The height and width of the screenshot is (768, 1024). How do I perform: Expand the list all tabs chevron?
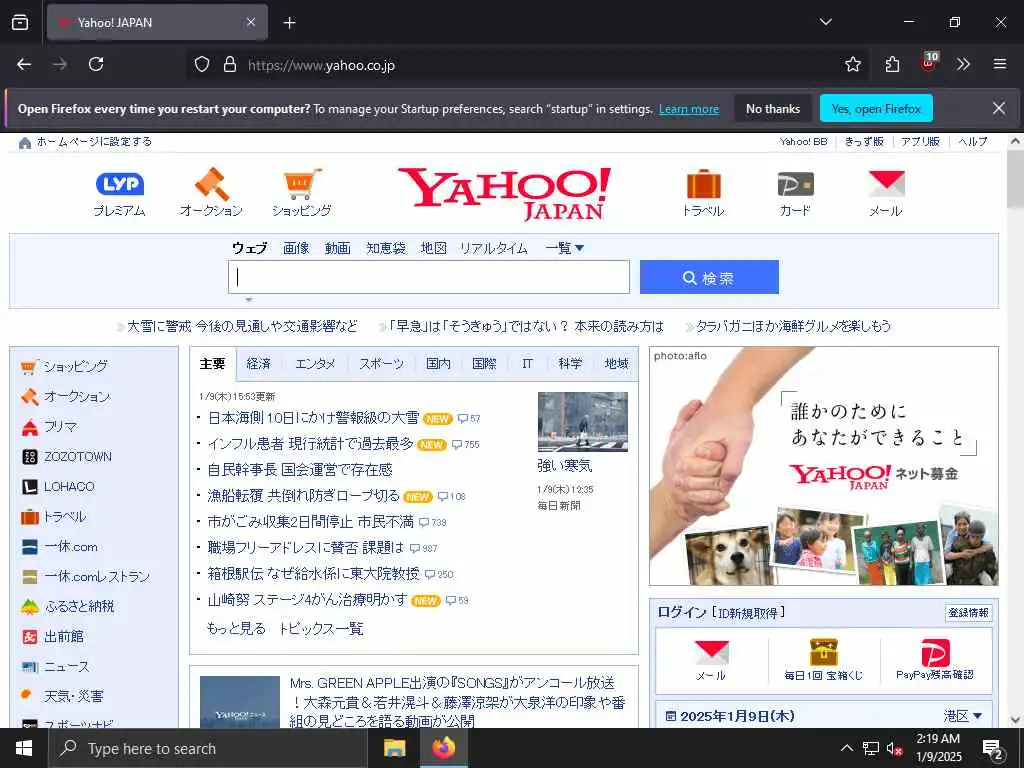point(826,22)
